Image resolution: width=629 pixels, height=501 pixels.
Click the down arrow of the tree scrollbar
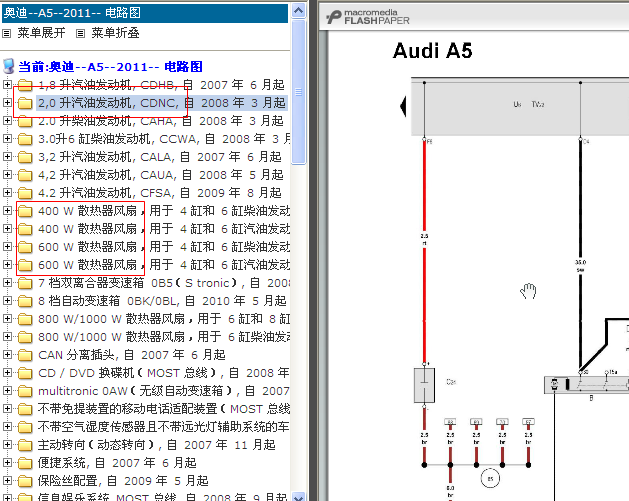298,496
